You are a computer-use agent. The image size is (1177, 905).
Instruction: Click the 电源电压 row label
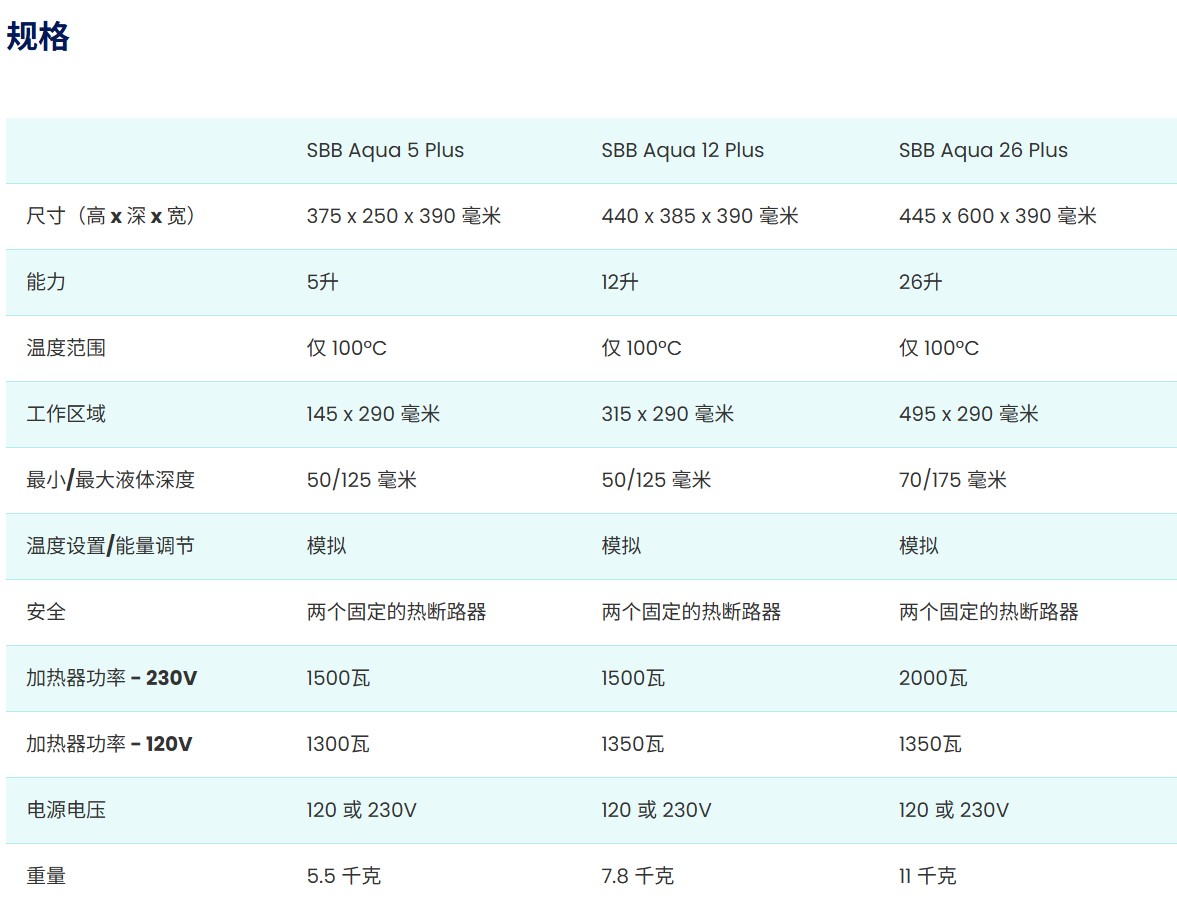66,810
